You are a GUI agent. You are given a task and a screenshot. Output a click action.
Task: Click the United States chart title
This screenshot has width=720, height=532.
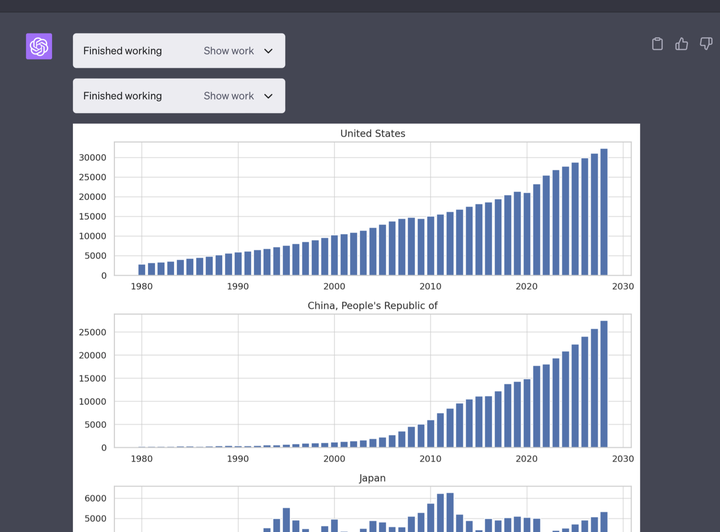pos(372,134)
